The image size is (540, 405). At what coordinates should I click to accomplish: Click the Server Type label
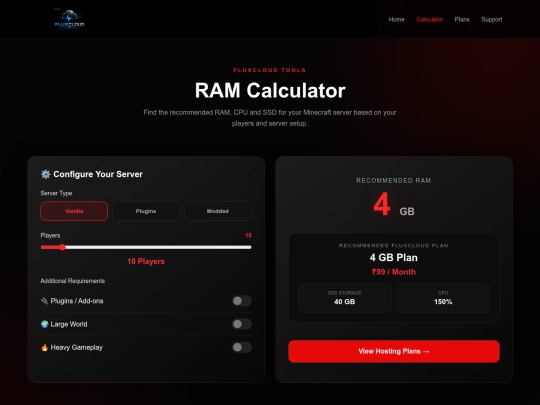(56, 193)
